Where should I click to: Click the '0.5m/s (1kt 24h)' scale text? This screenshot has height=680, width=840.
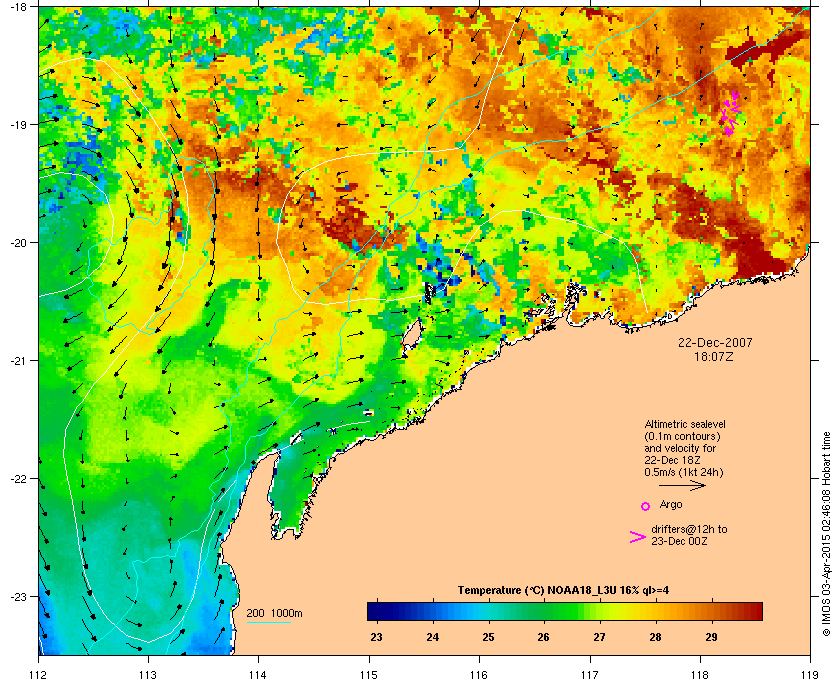(x=684, y=473)
